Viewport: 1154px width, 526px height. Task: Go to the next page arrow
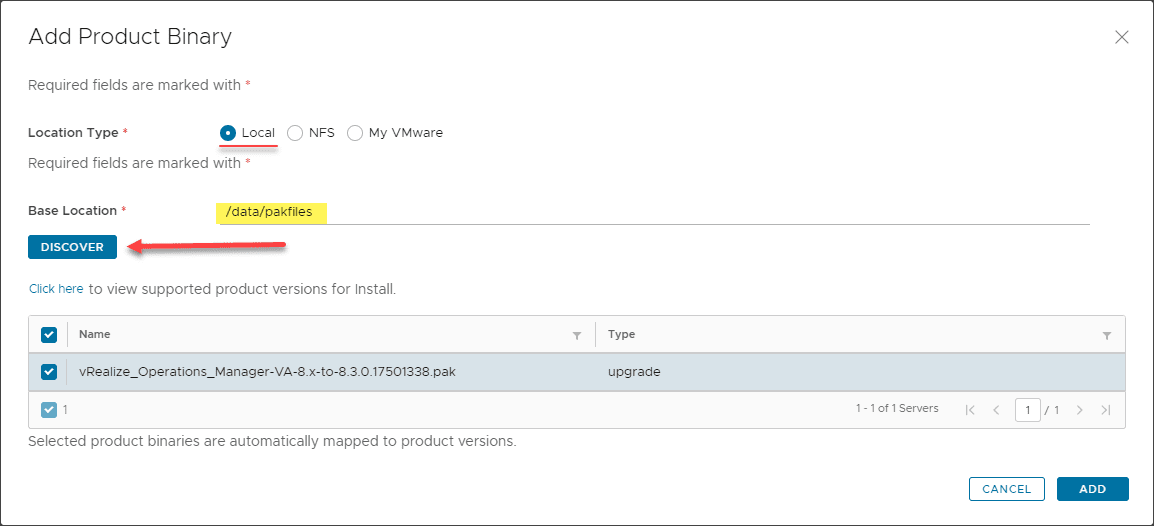[x=1080, y=410]
